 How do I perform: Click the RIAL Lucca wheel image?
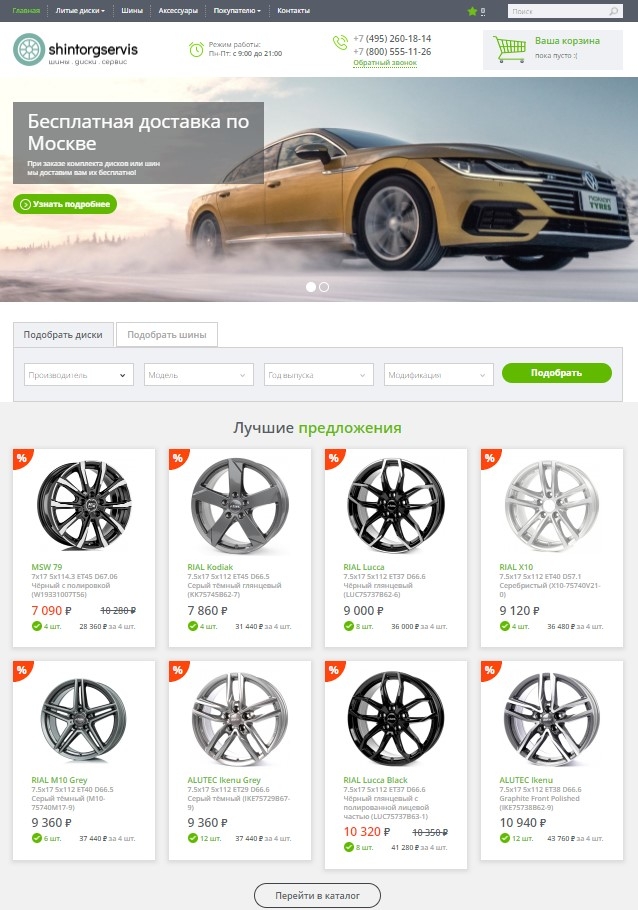(x=396, y=505)
